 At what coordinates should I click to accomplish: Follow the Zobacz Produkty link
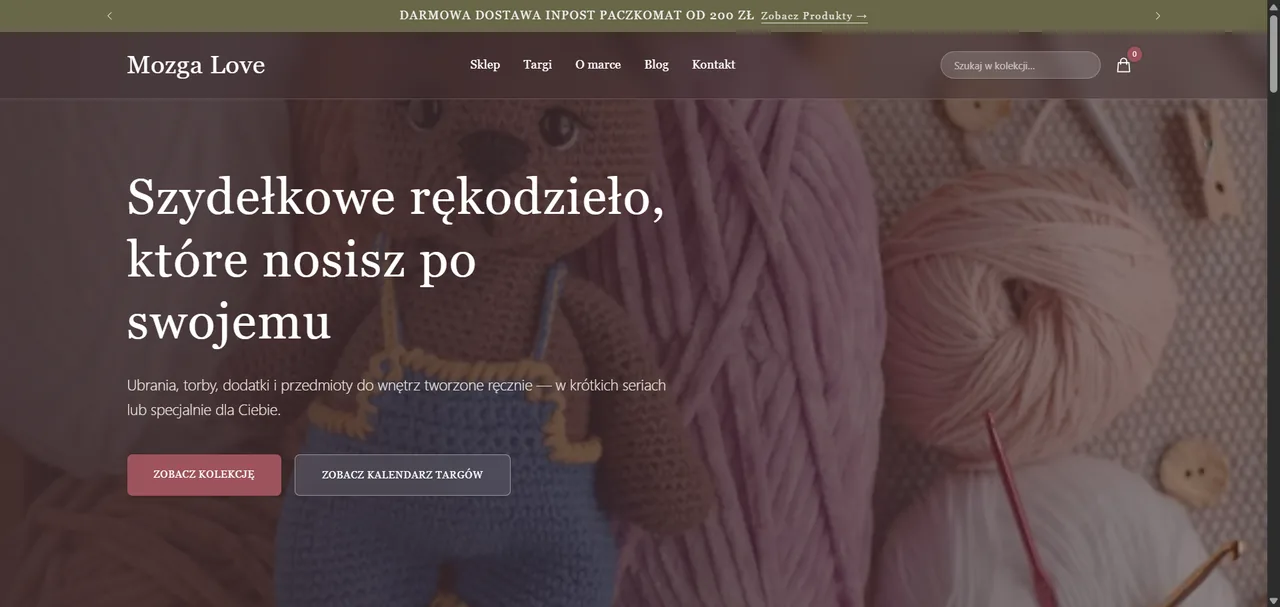point(814,16)
